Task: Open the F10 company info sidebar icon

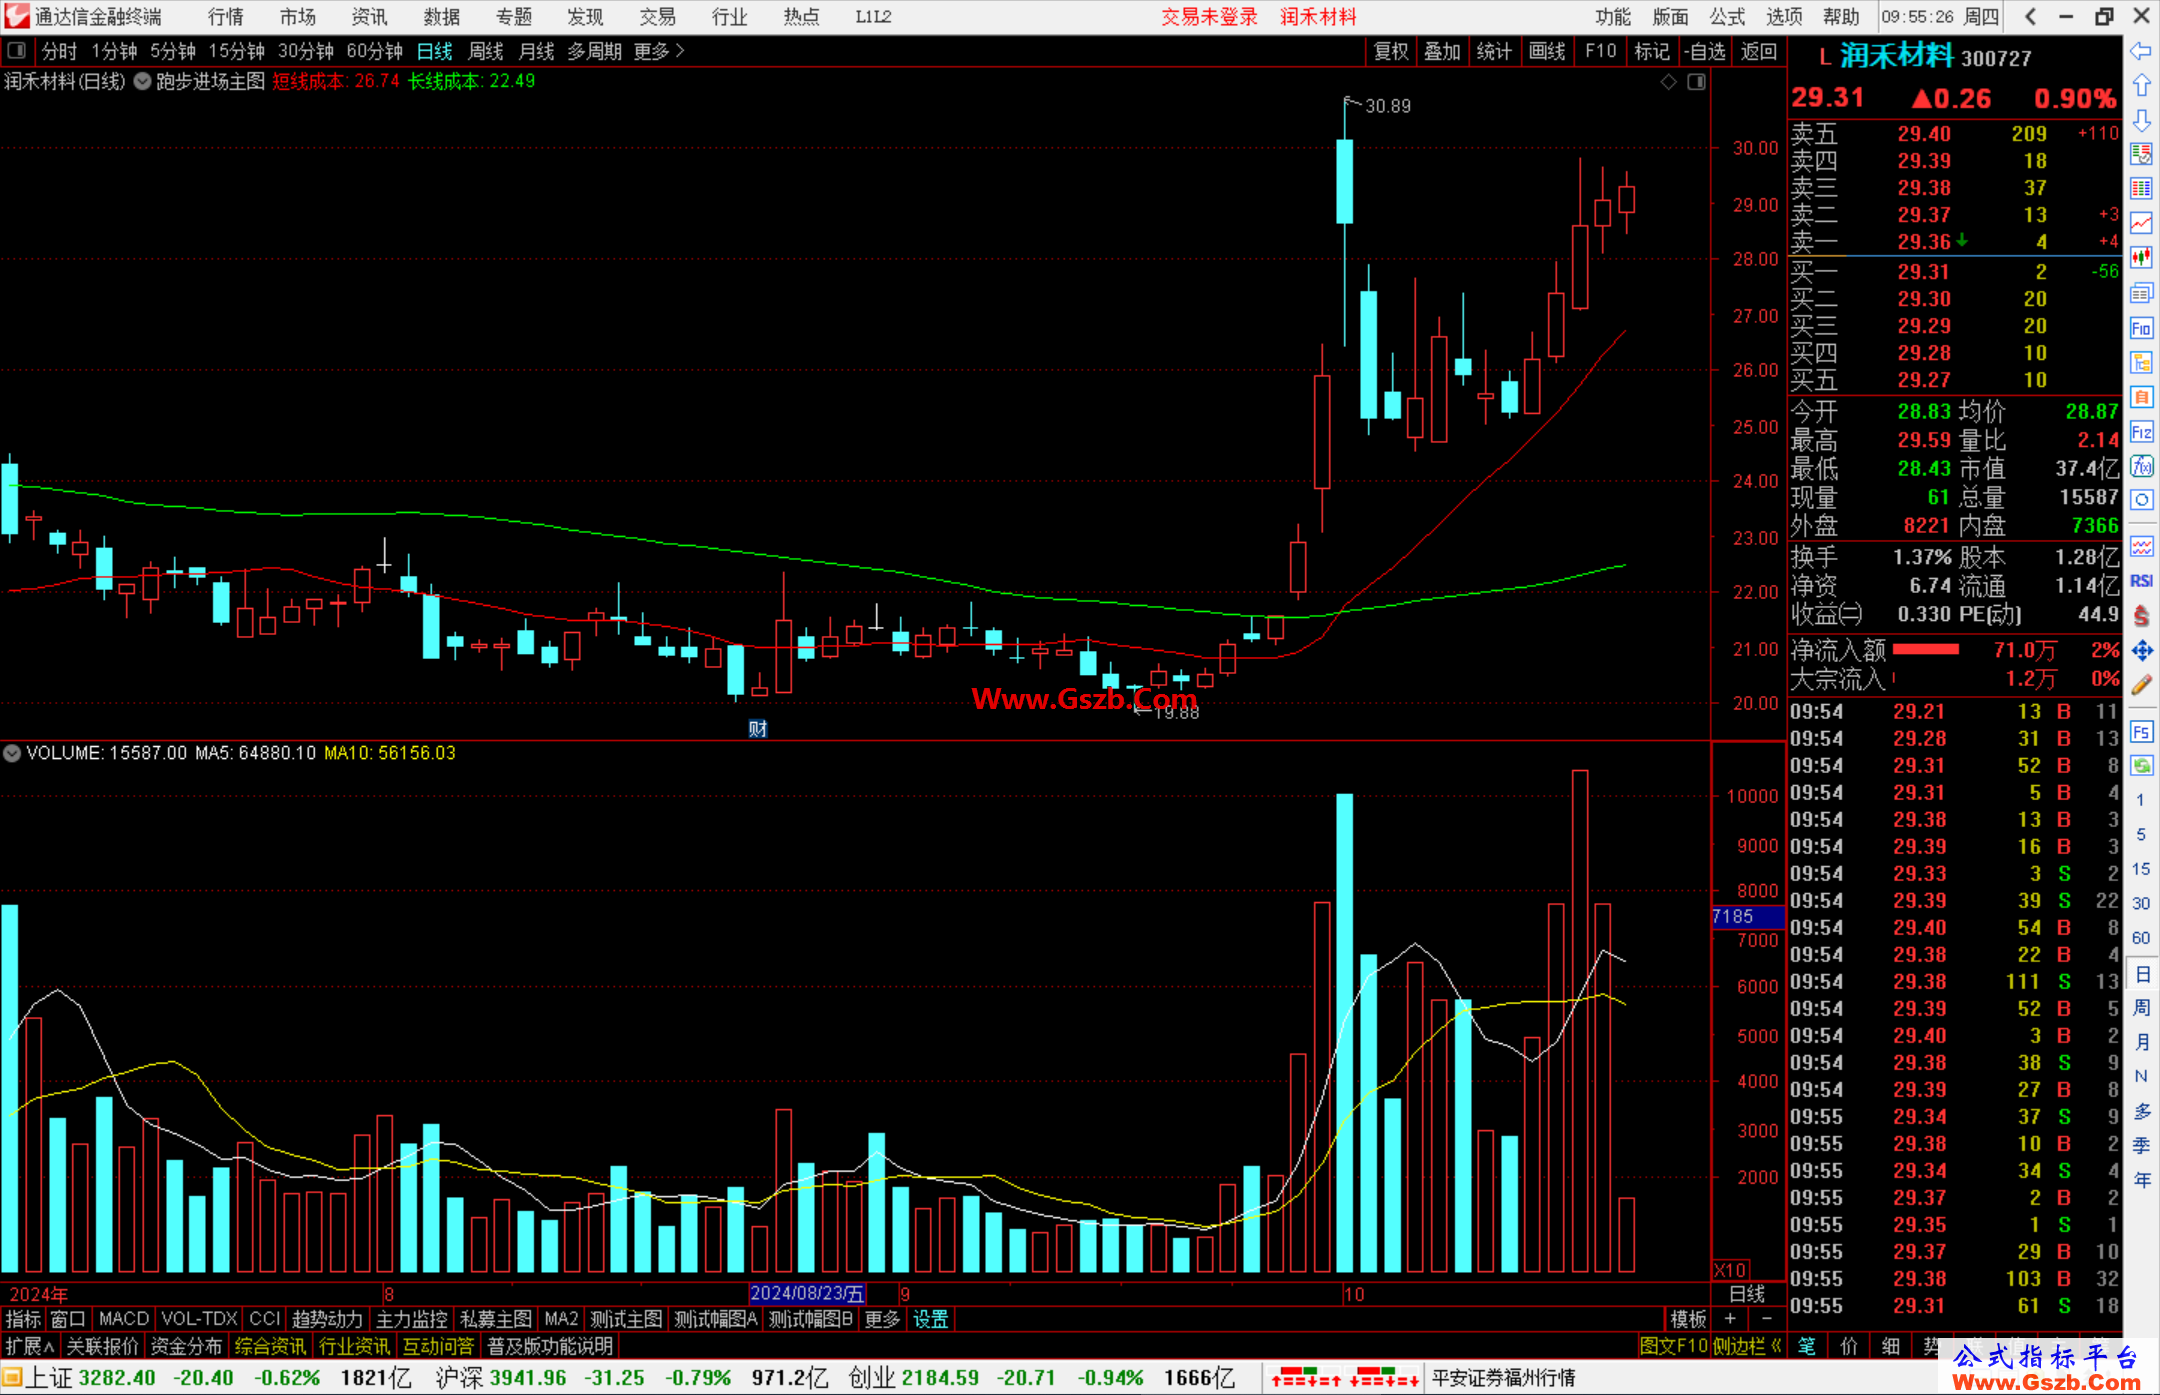Action: pos(2141,328)
